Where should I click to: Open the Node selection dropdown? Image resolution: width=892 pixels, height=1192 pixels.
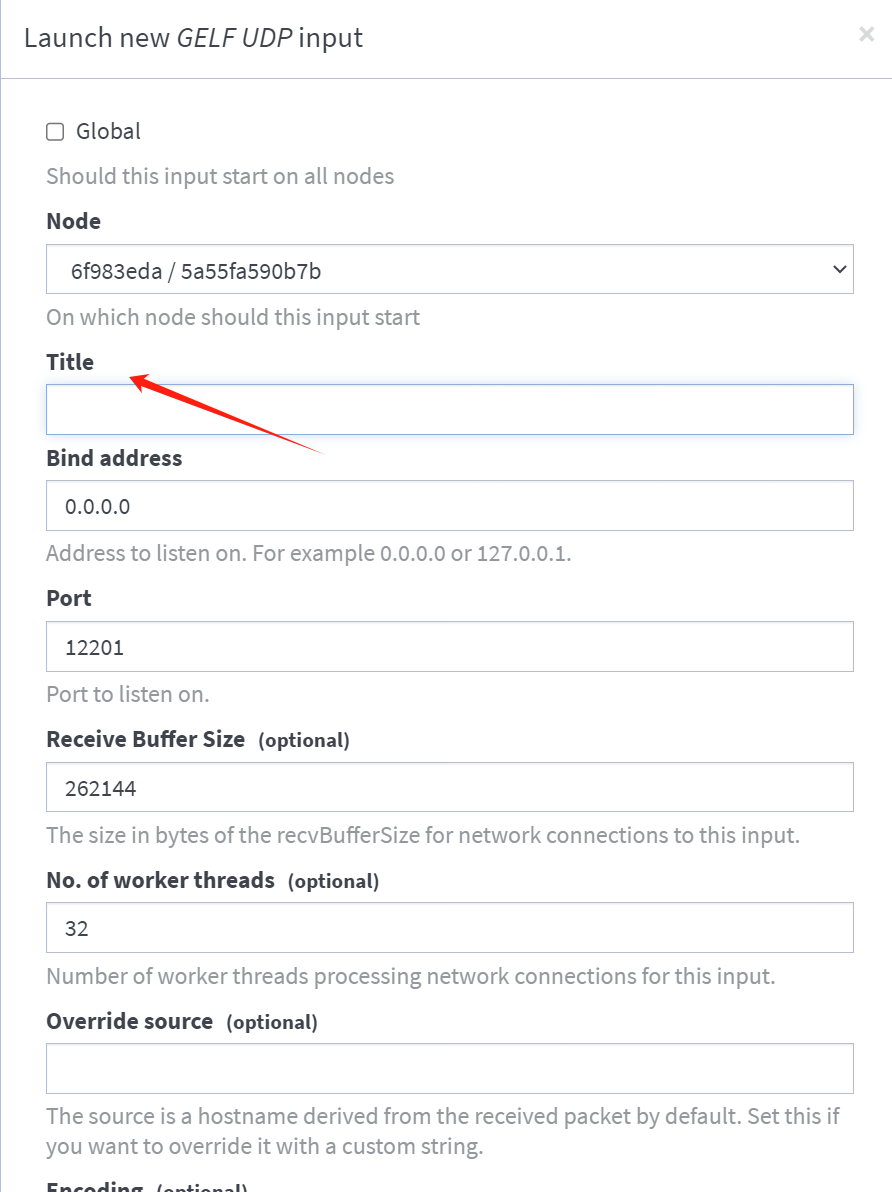(x=449, y=269)
